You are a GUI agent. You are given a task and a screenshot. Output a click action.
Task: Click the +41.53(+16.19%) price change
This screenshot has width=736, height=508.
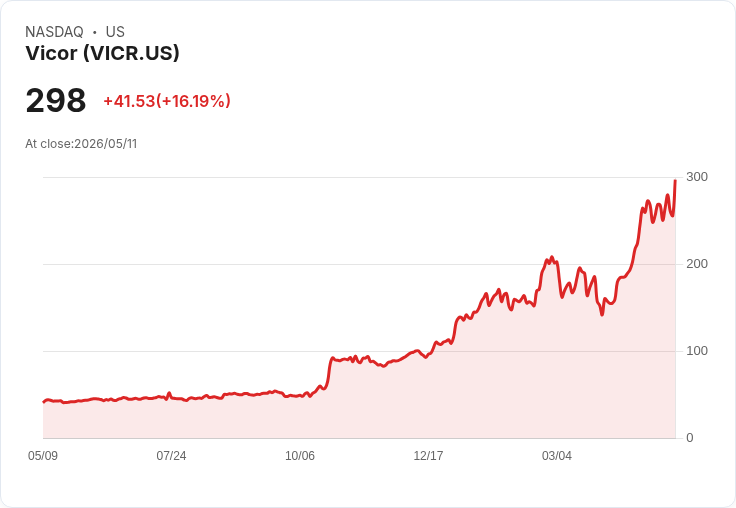pos(167,101)
